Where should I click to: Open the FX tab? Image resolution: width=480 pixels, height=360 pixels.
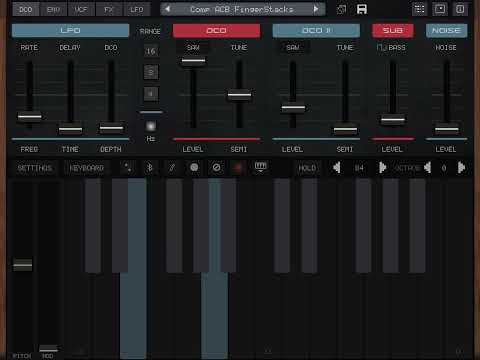[109, 10]
